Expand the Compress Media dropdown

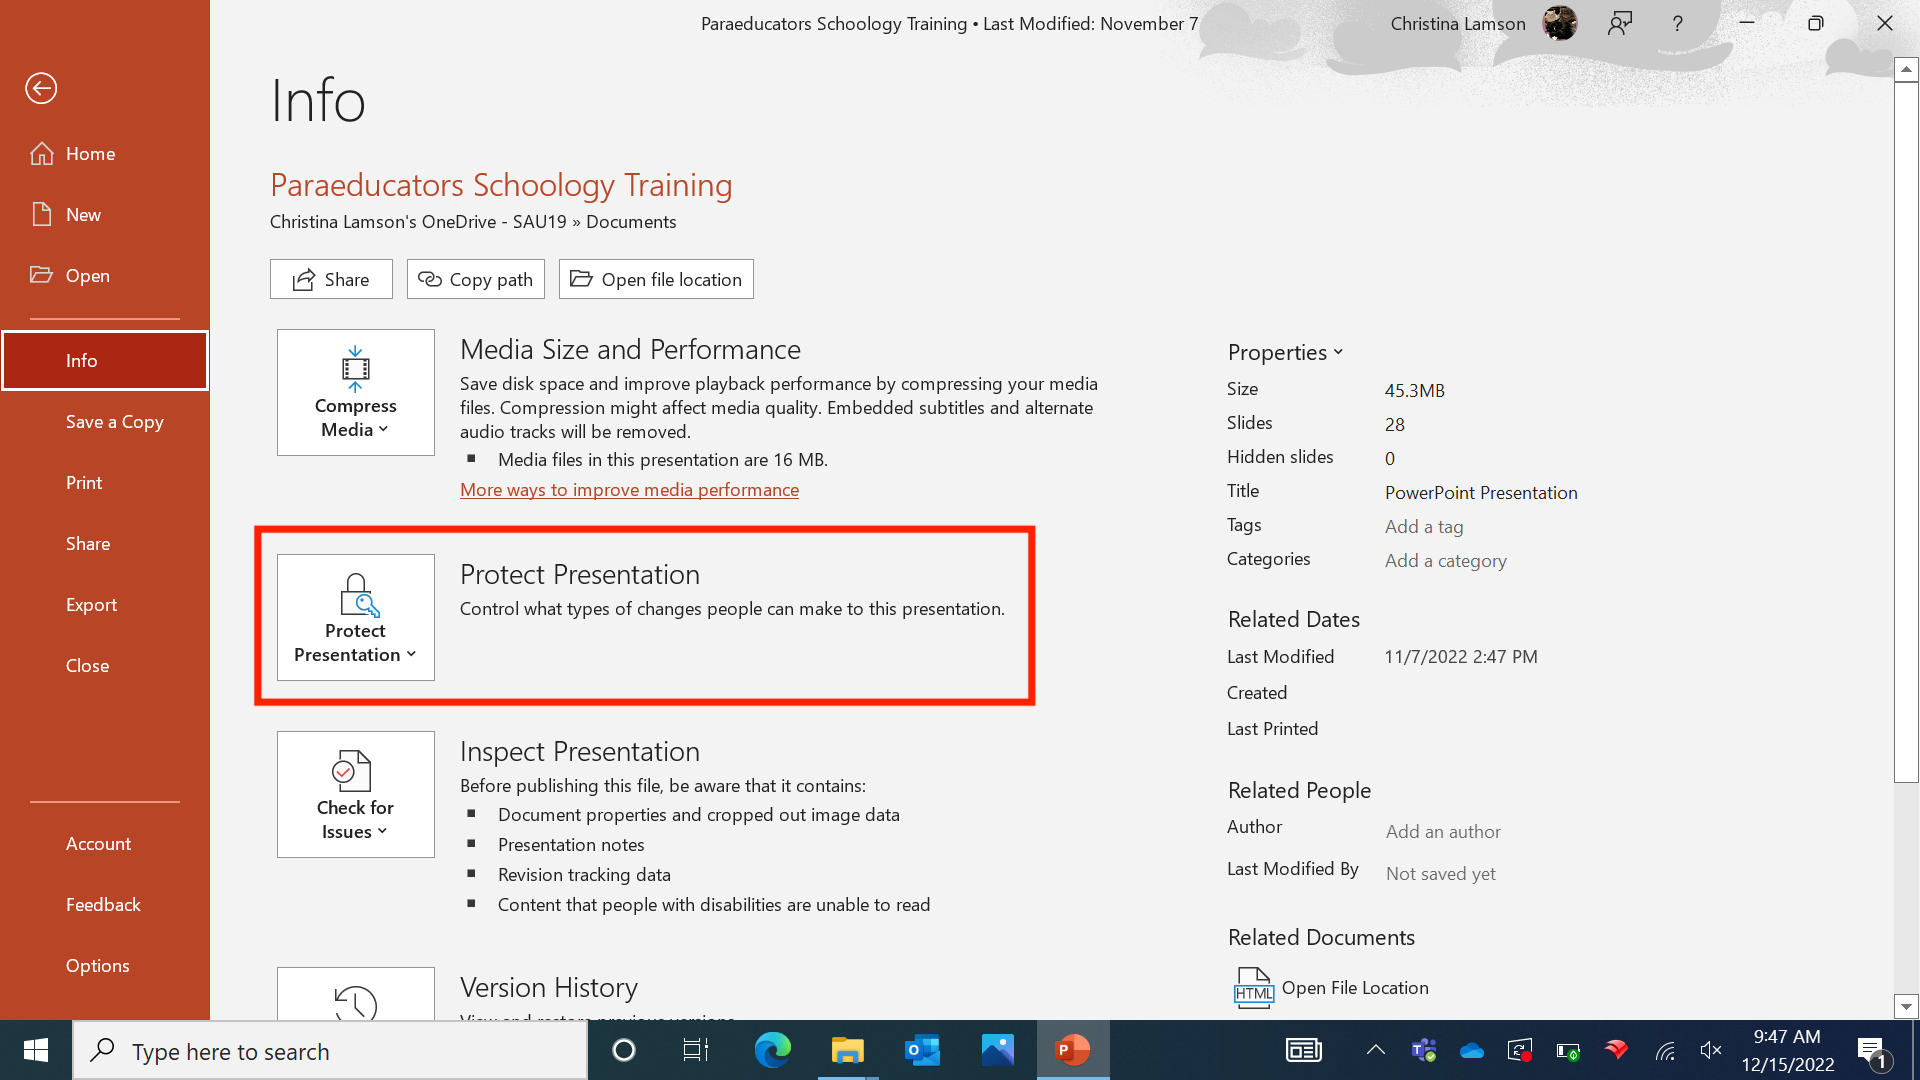click(356, 393)
